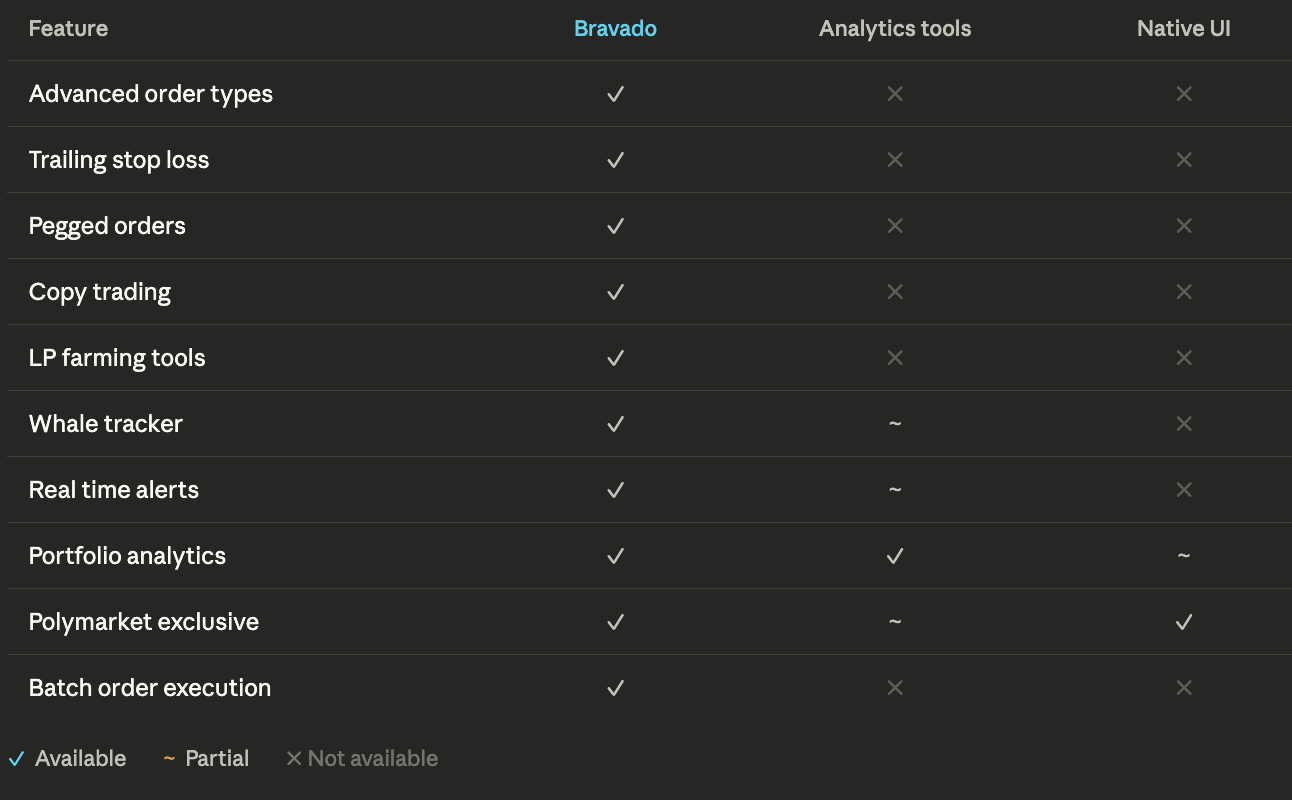The height and width of the screenshot is (800, 1292).
Task: Click Native UI partial tilde for Portfolio analytics
Action: [1184, 556]
